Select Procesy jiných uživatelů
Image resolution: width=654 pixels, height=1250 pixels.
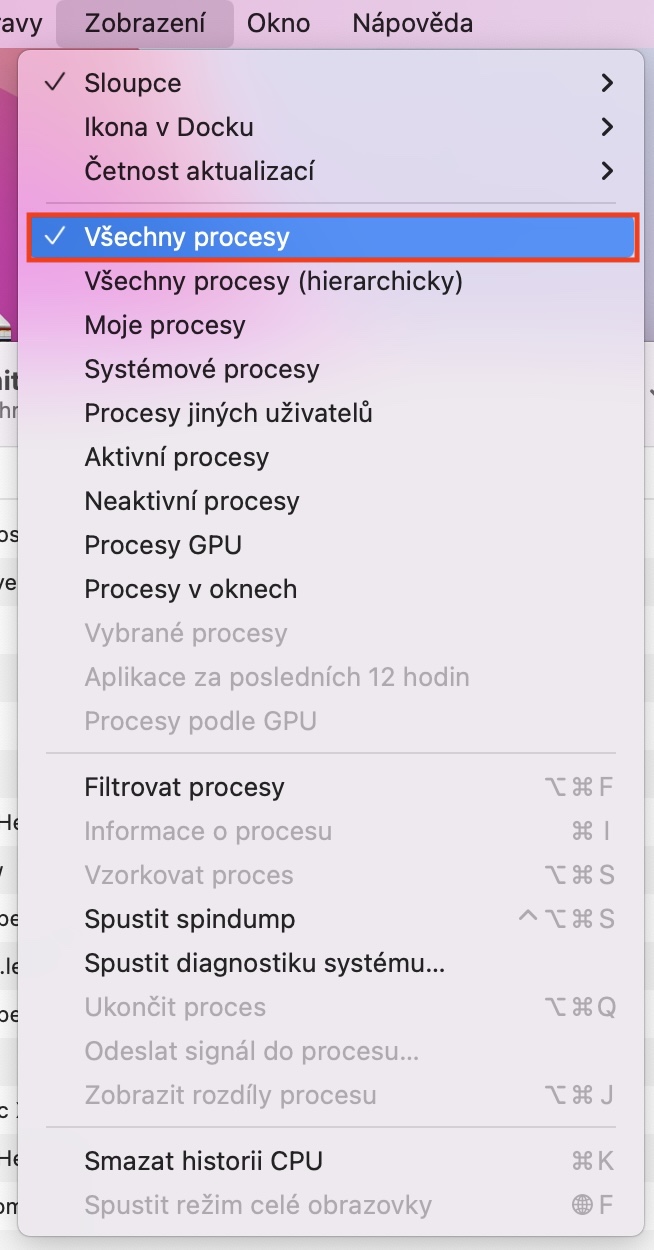pyautogui.click(x=228, y=413)
